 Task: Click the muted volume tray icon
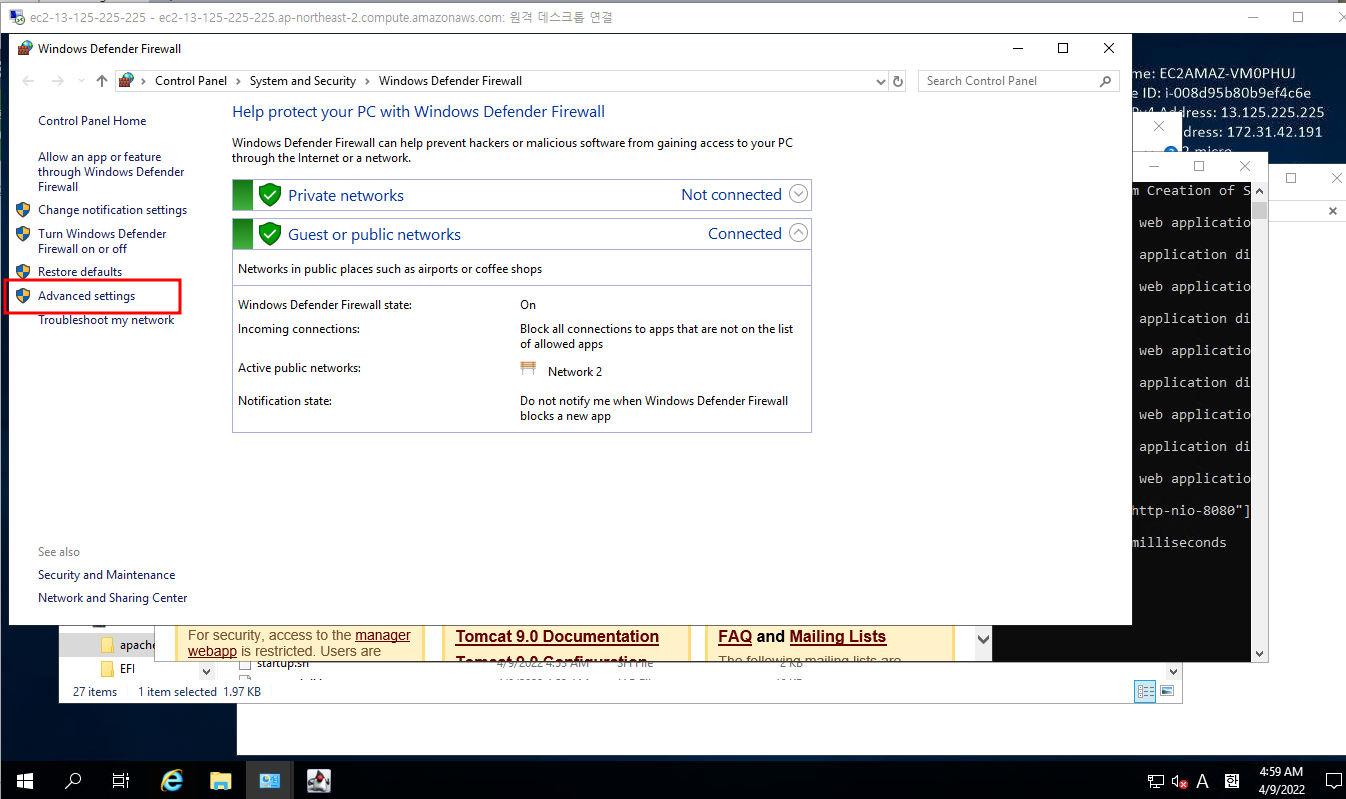[x=1179, y=781]
